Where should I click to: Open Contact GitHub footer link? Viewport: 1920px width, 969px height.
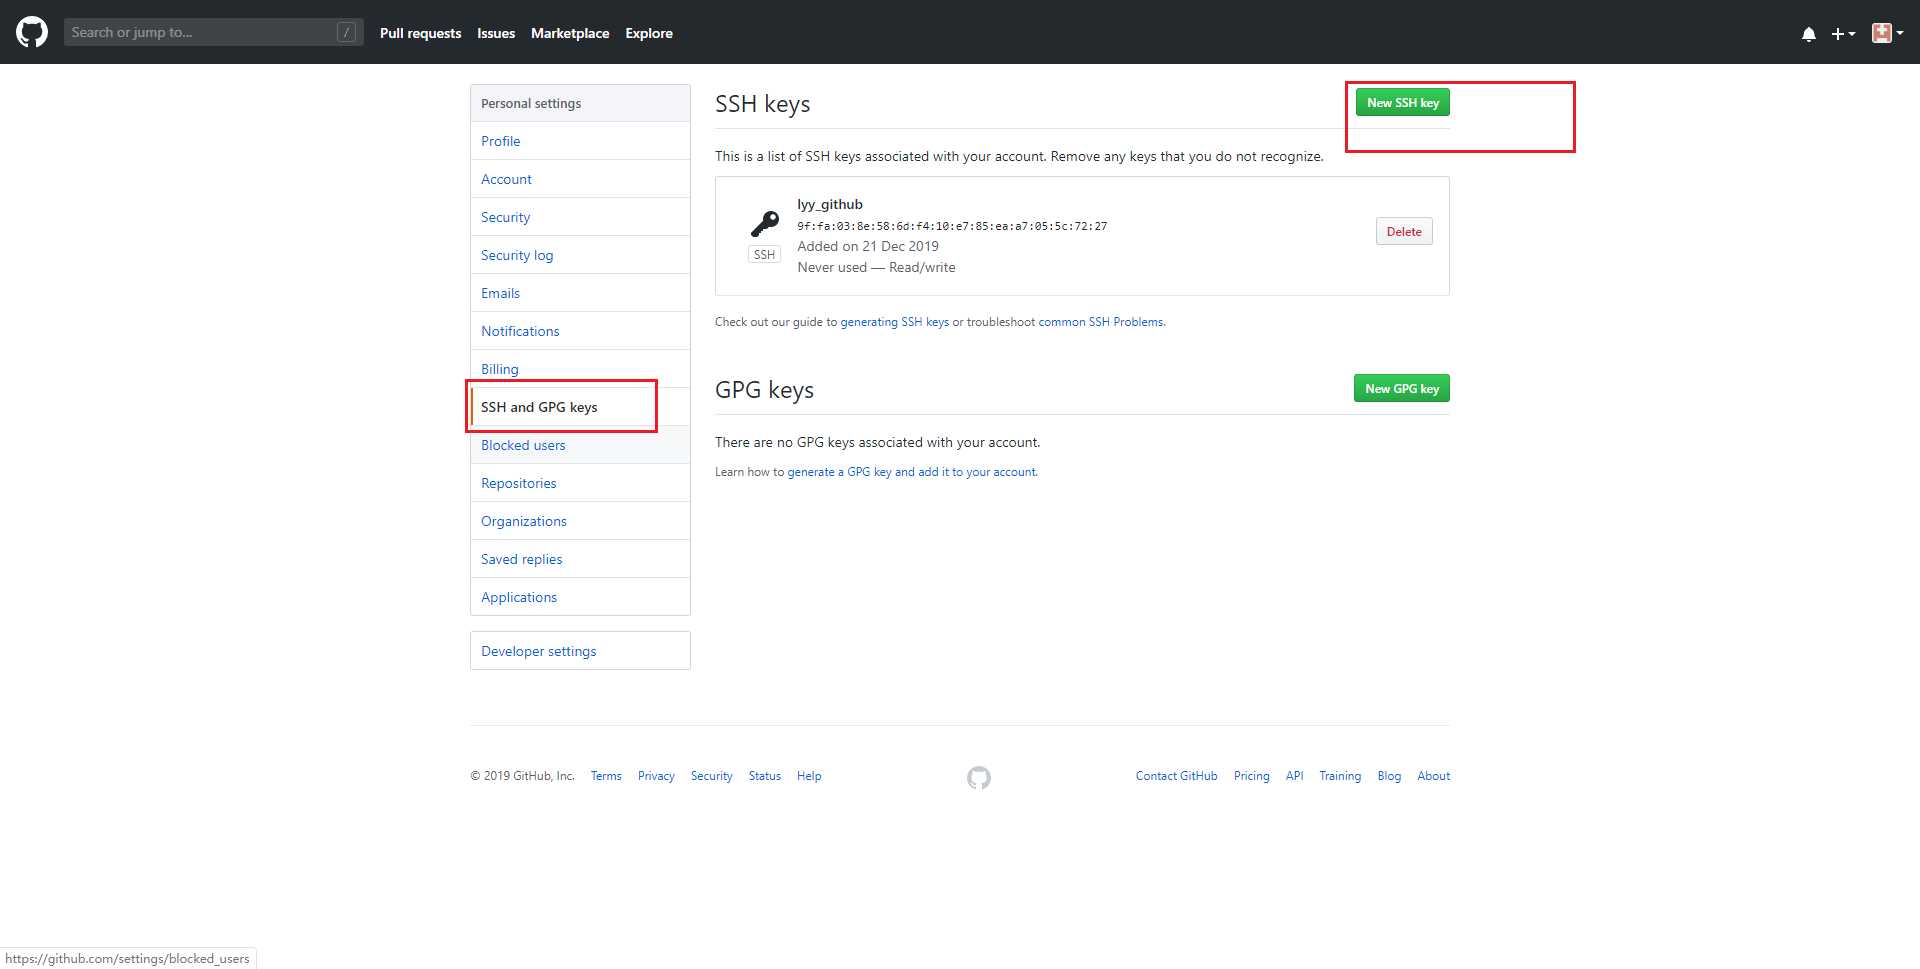[x=1176, y=776]
